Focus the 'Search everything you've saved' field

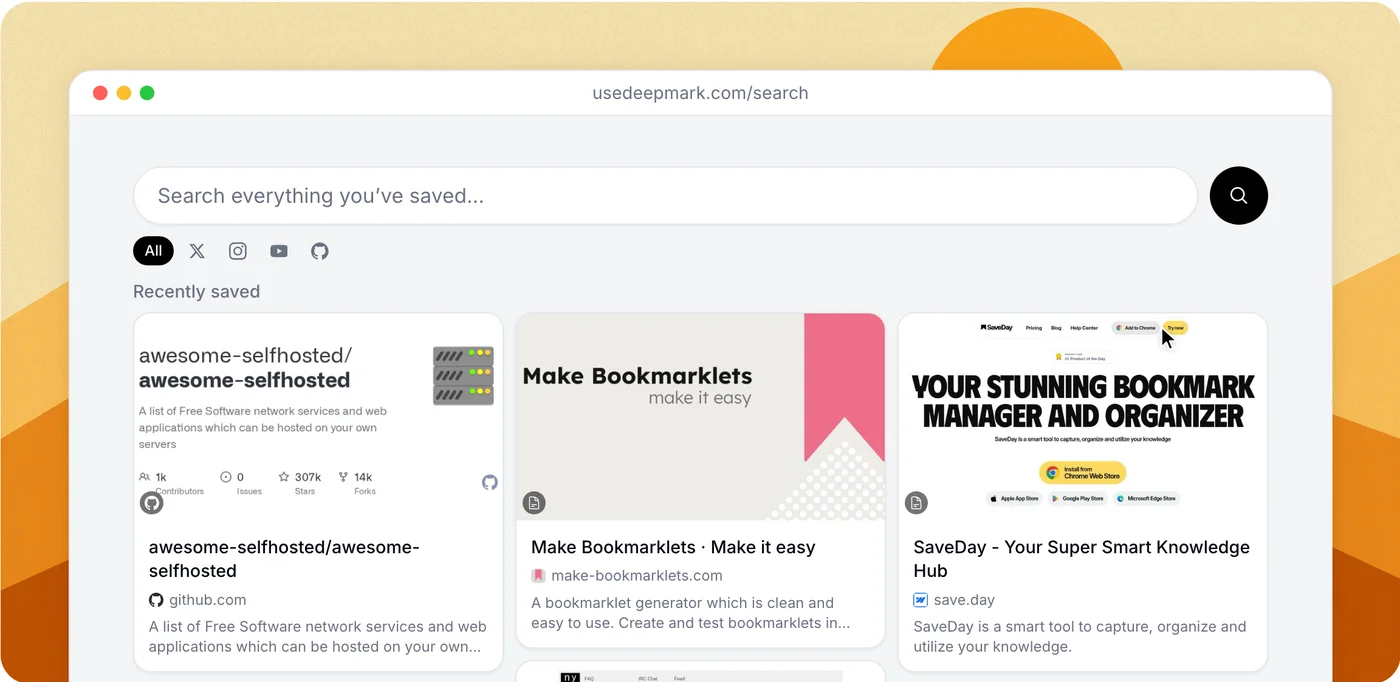665,195
